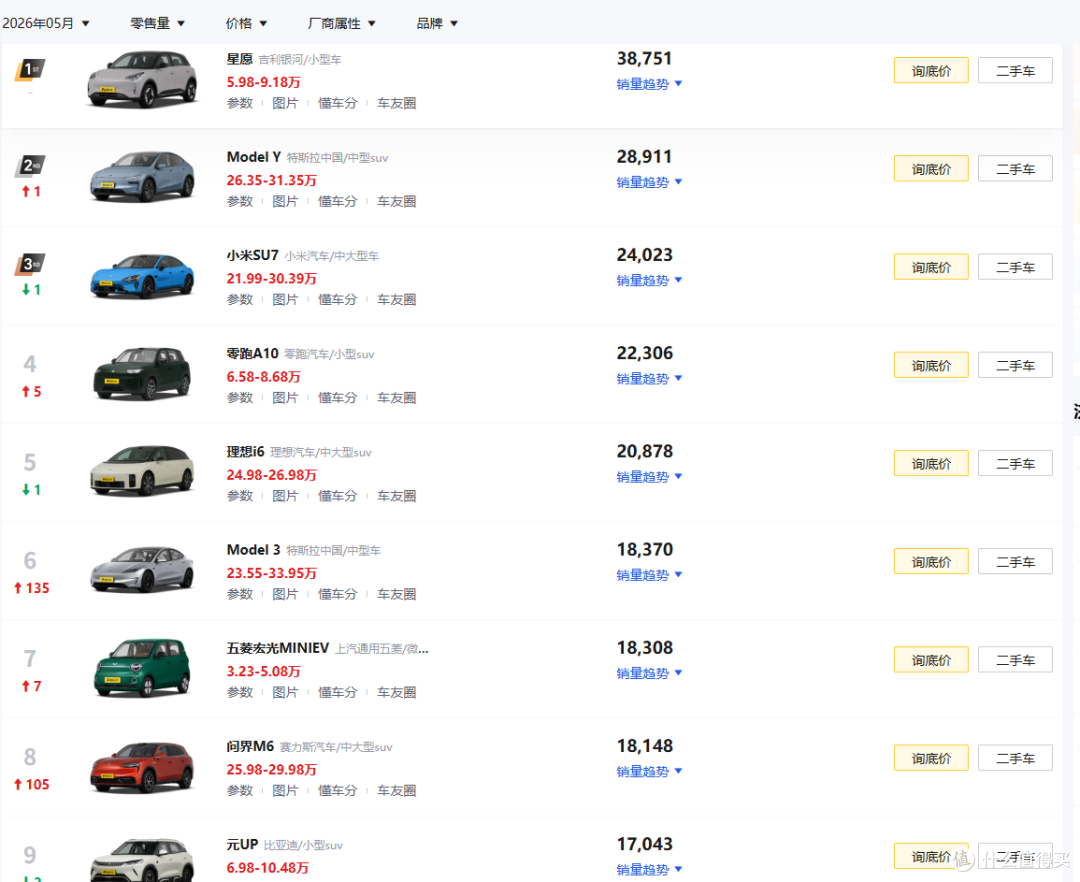The image size is (1080, 882).
Task: Click 二手车 for Model Y
Action: click(x=1015, y=169)
